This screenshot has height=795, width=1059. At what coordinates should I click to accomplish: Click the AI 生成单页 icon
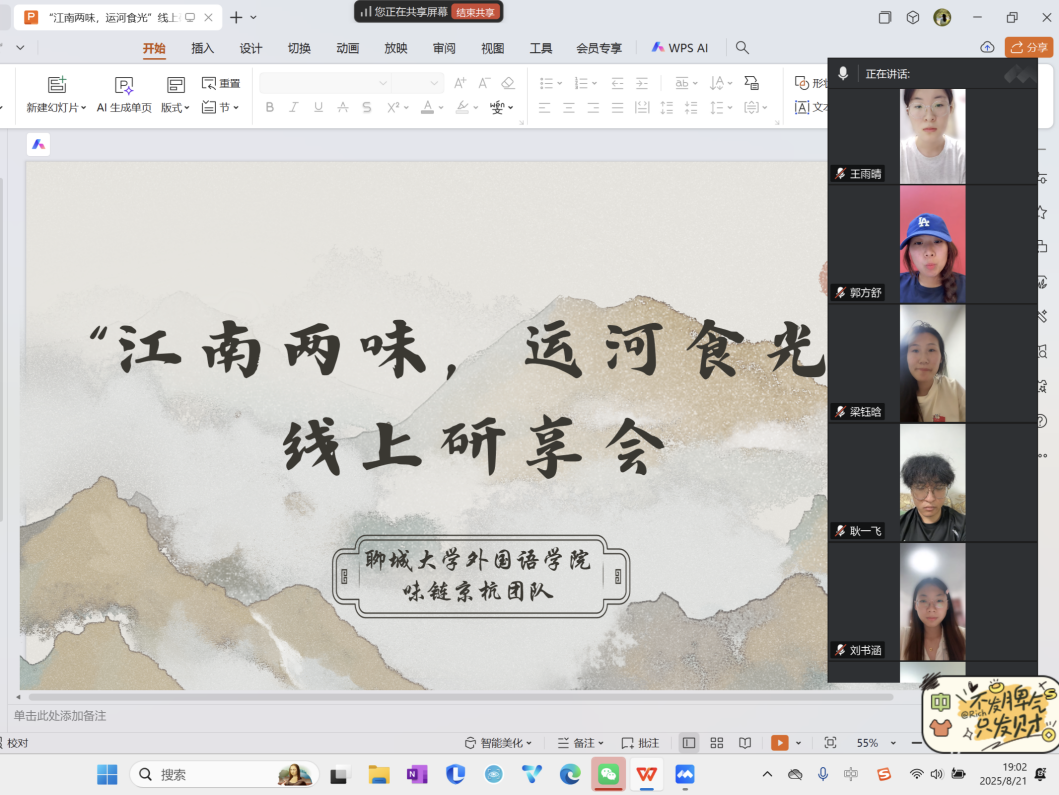click(x=124, y=86)
